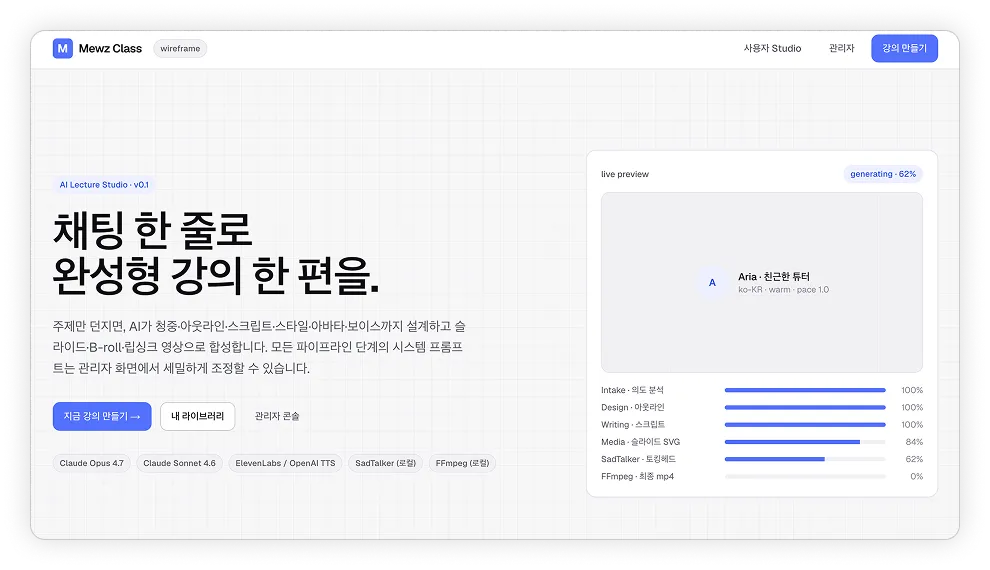
Task: Click the 강의 만들기 header button
Action: coord(904,49)
